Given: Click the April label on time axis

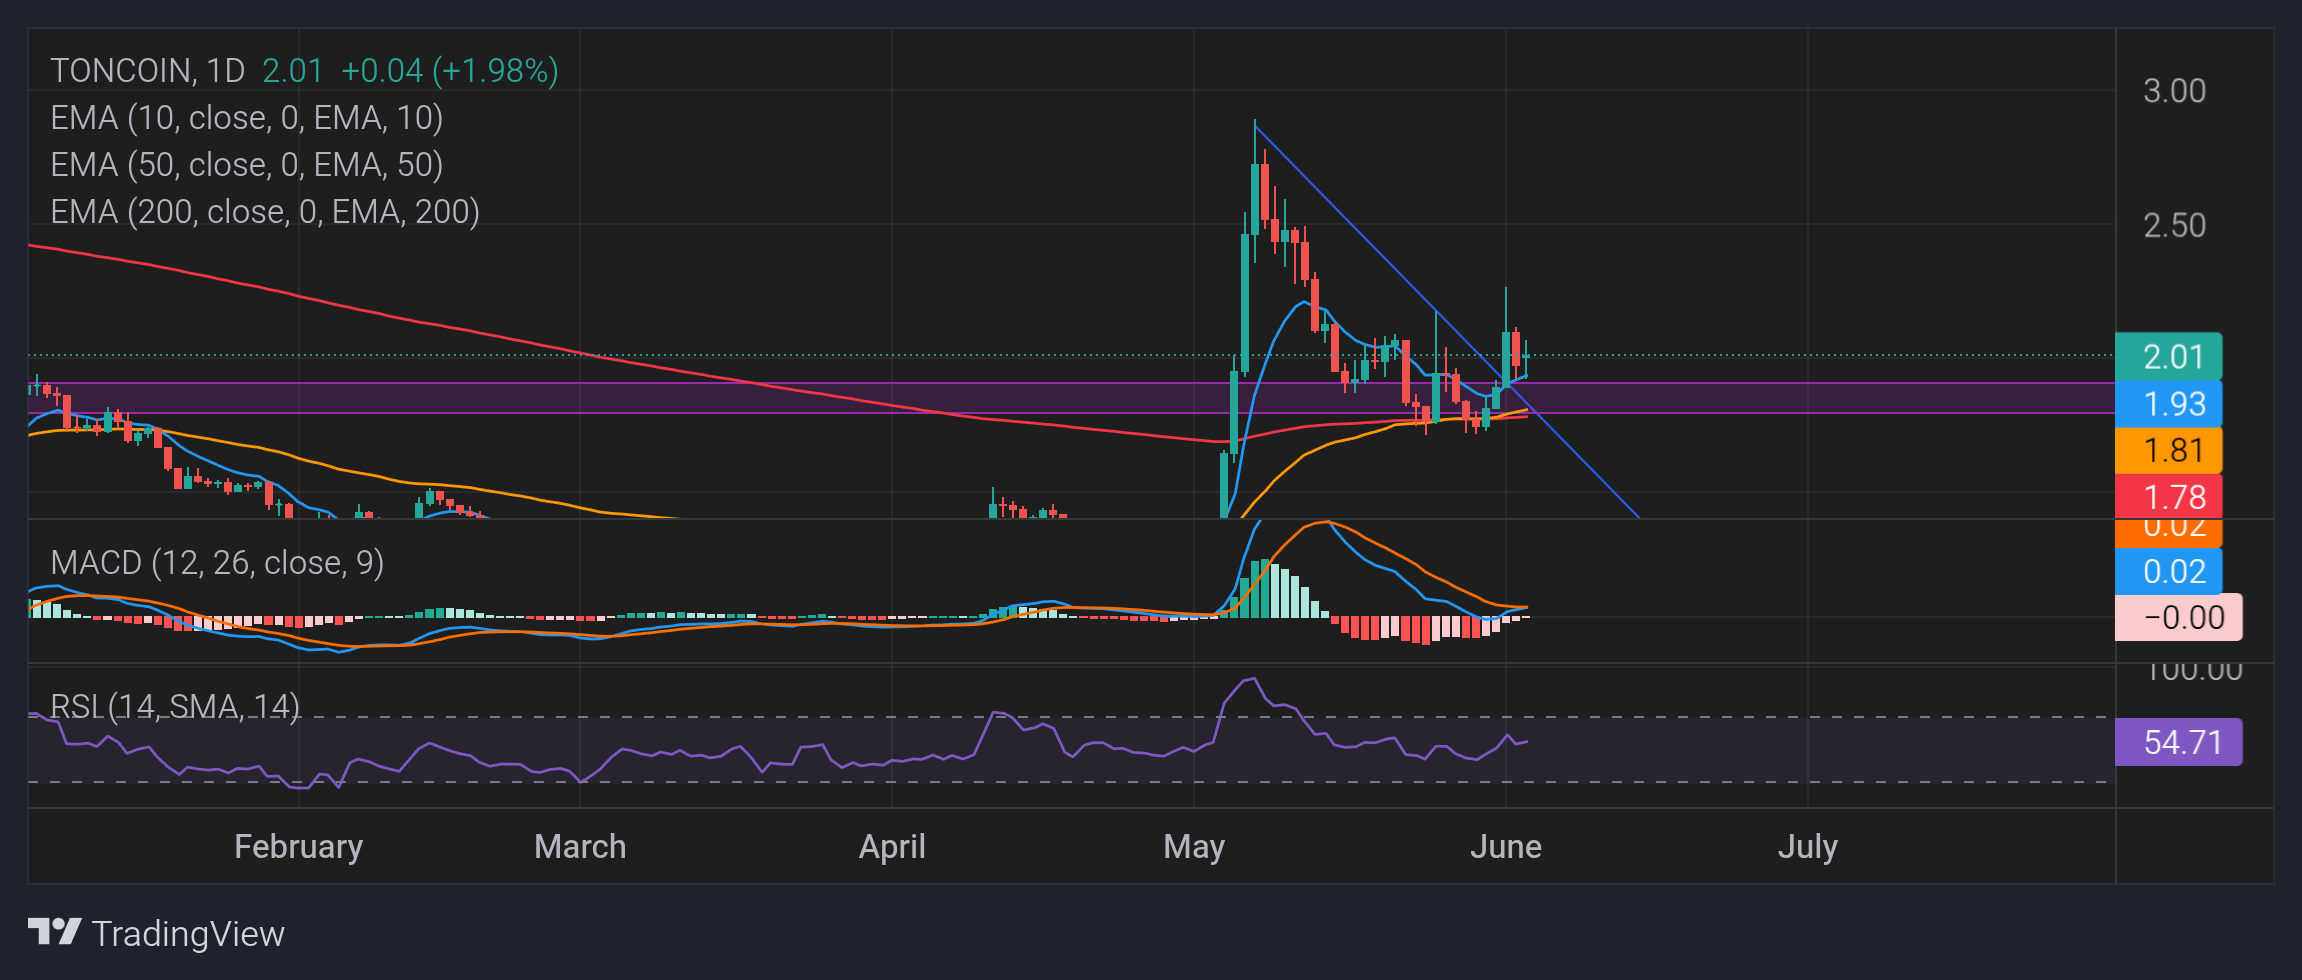Looking at the screenshot, I should click(x=892, y=847).
